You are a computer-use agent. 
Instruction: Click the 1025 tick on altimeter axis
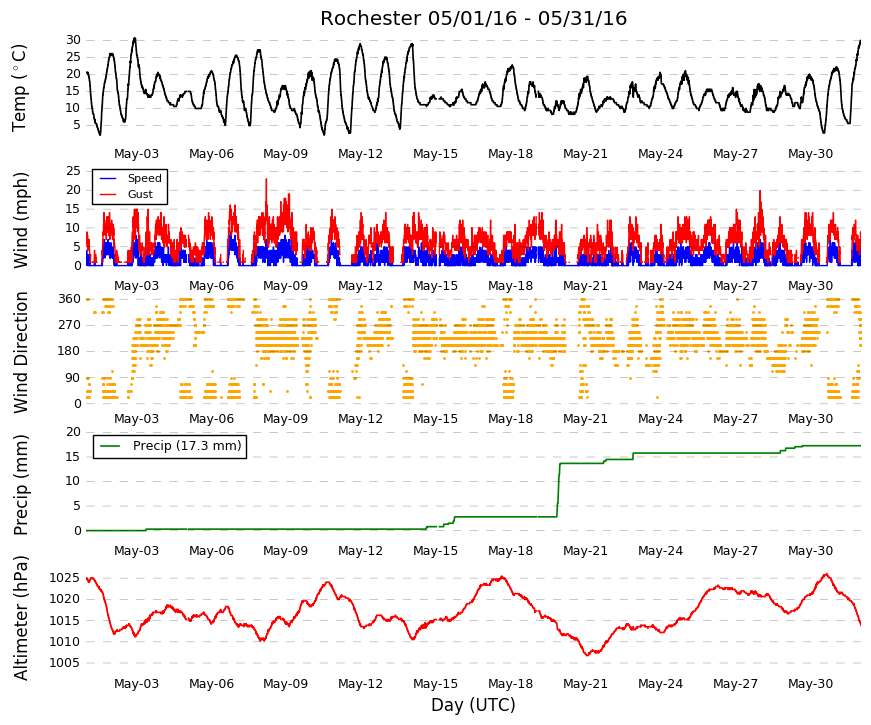pos(64,578)
